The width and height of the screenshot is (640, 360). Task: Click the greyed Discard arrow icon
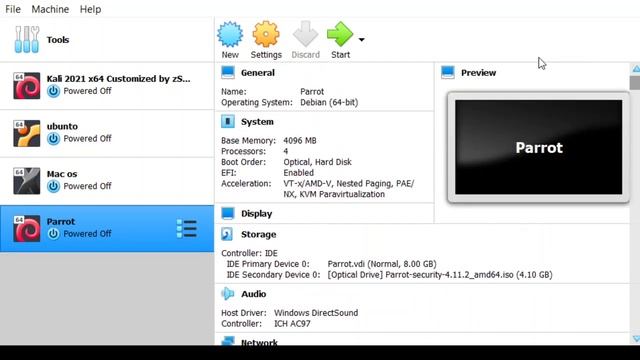[x=305, y=34]
